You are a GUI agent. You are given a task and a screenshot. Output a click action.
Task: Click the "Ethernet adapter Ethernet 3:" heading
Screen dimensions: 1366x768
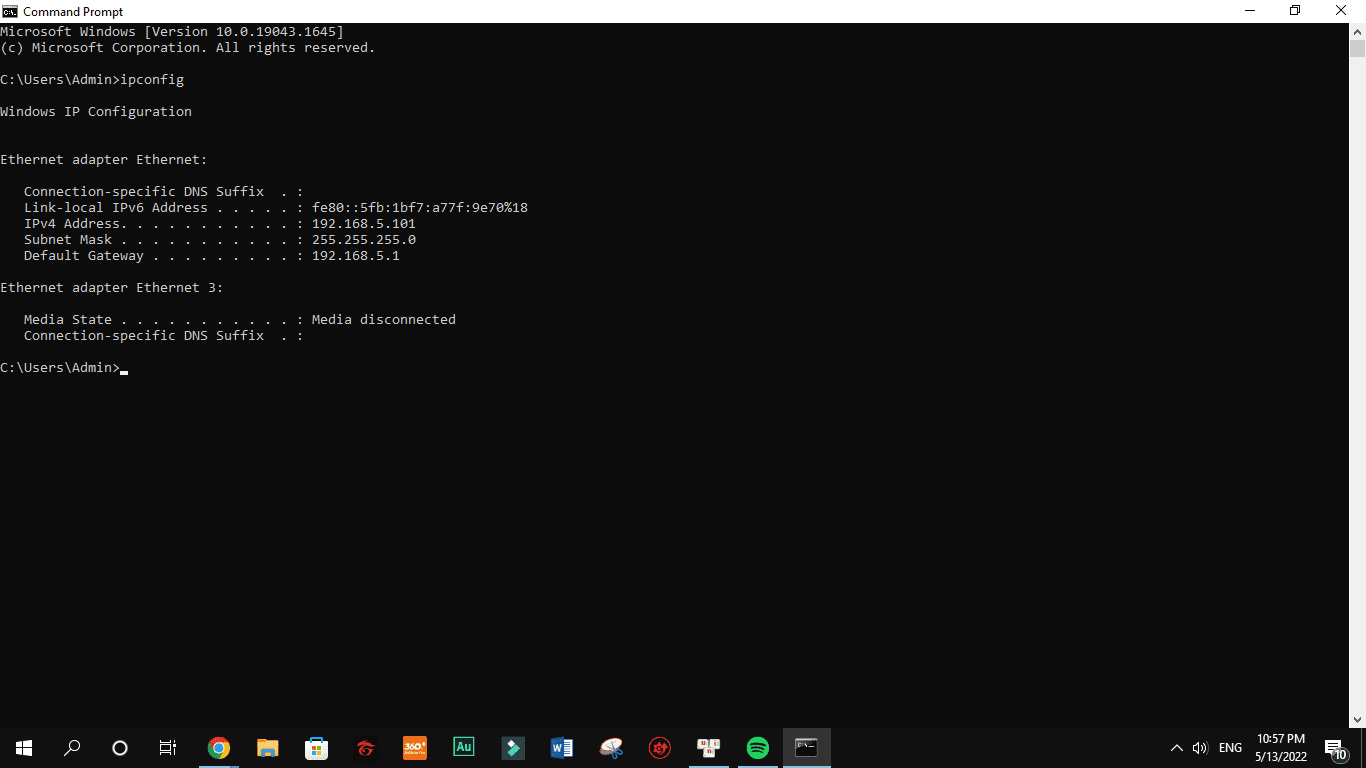tap(112, 288)
